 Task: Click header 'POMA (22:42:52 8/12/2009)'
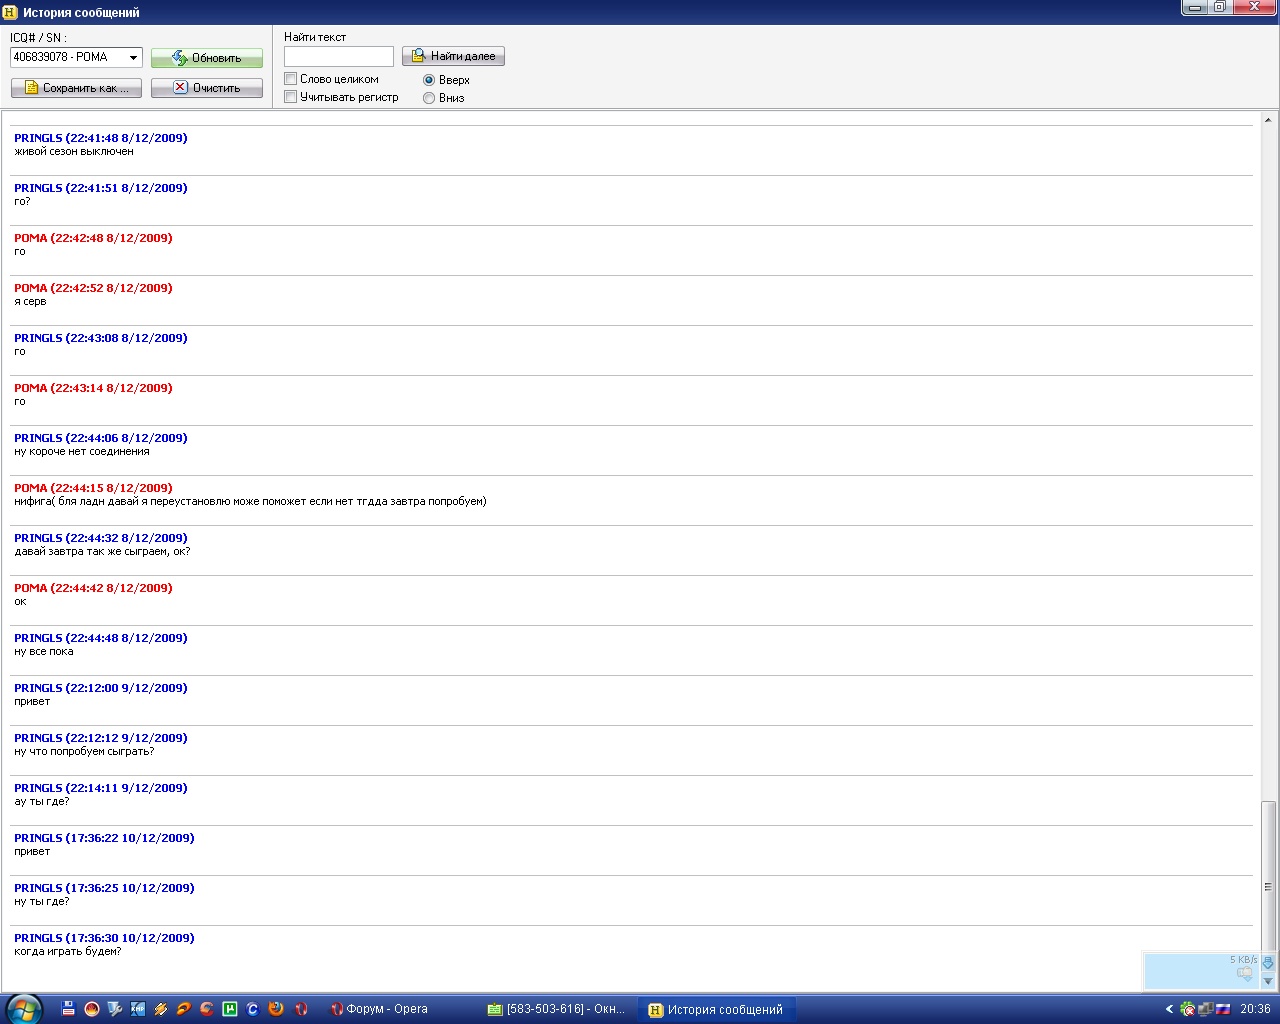tap(93, 288)
